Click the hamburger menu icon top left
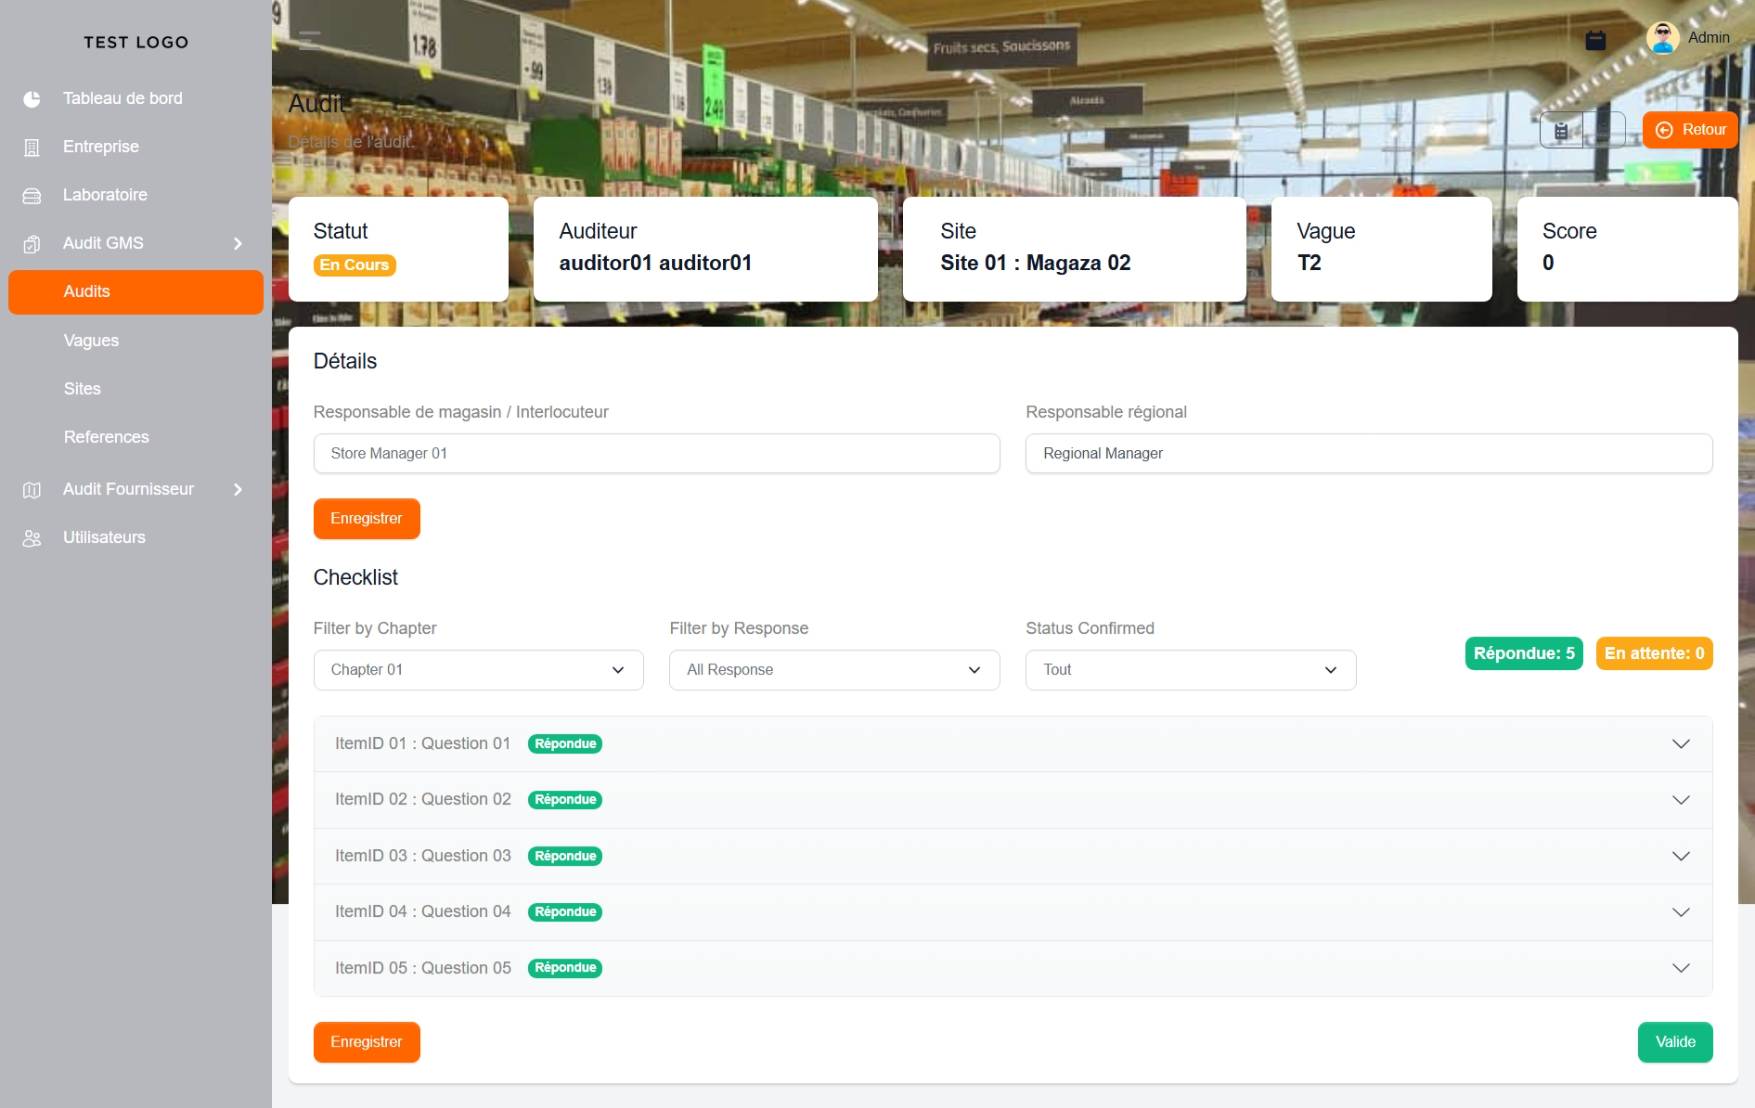This screenshot has width=1755, height=1108. point(310,38)
